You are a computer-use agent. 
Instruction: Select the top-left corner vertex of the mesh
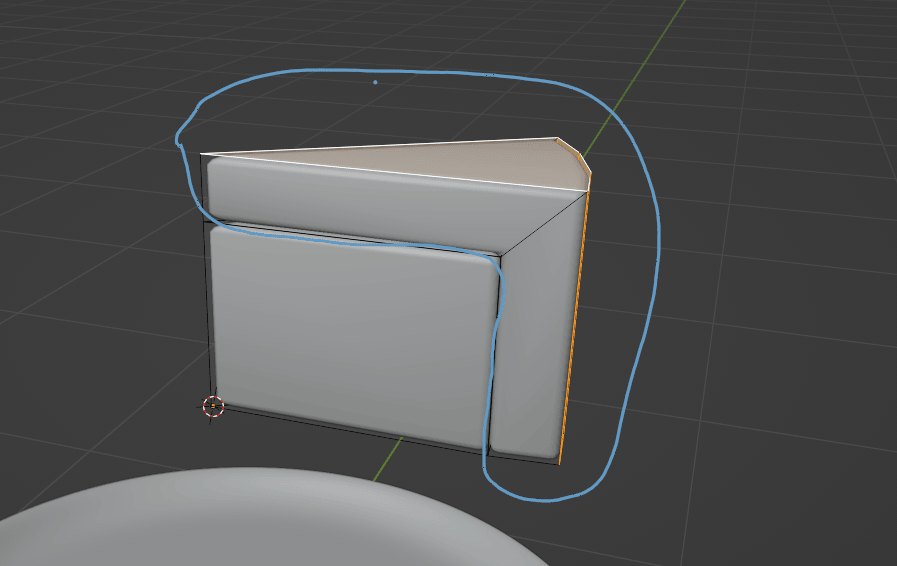202,154
